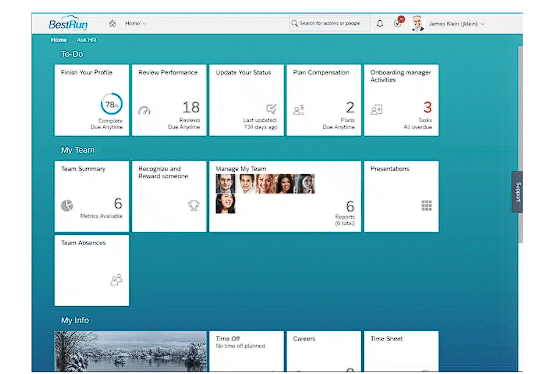Open the winter landscape photo tile

click(x=130, y=351)
